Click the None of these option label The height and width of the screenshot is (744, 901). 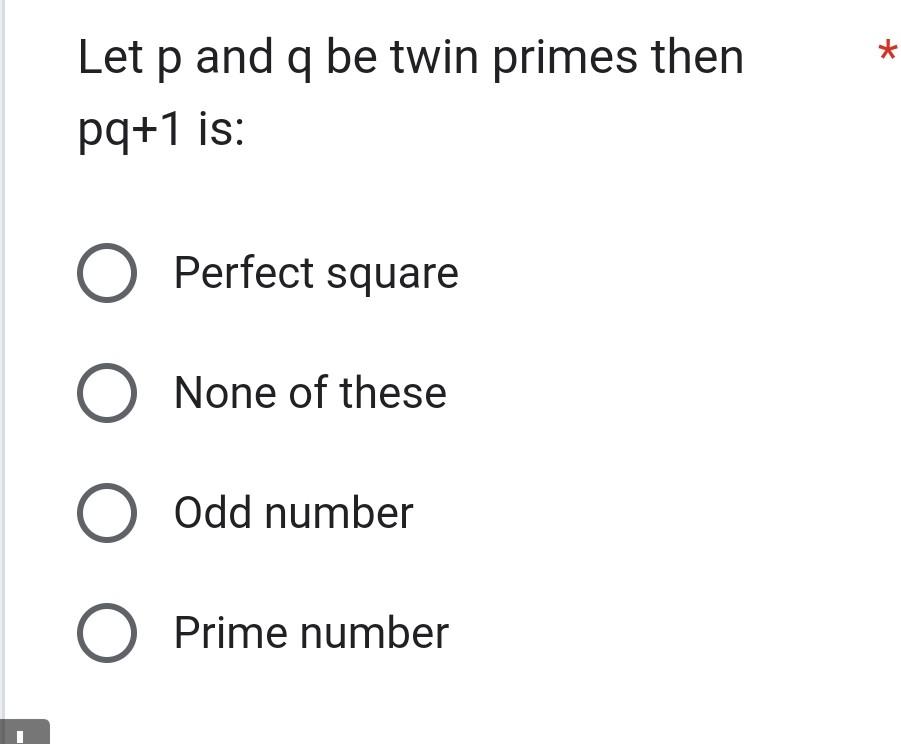coord(310,393)
